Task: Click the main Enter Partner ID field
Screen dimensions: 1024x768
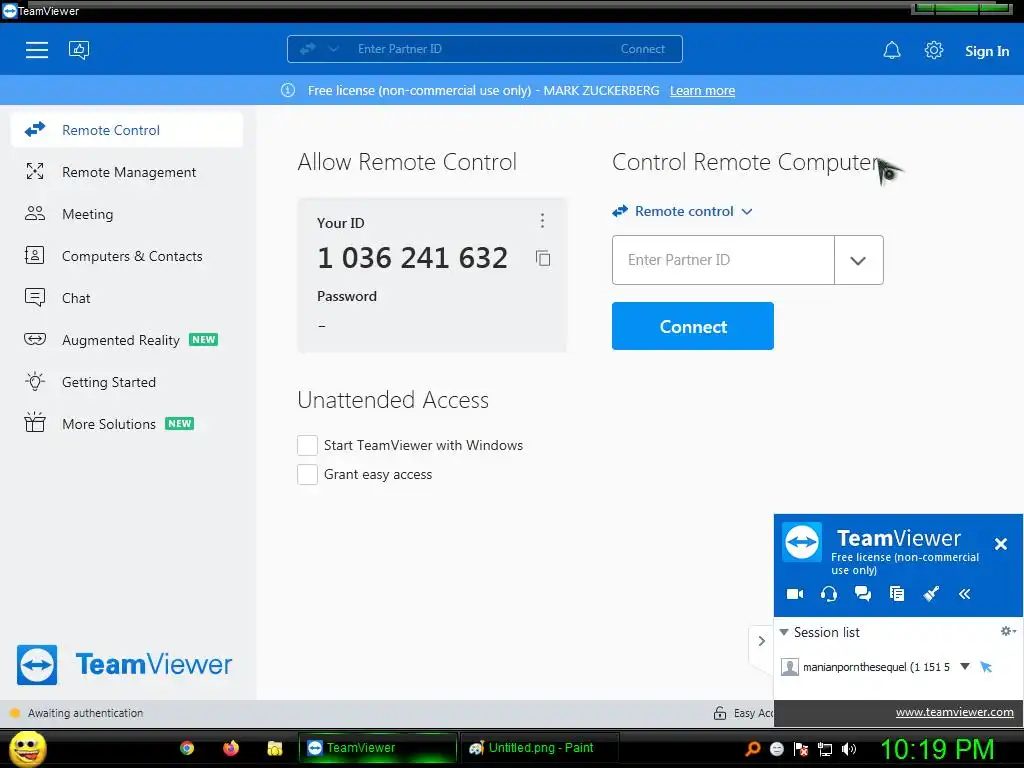Action: coord(723,260)
